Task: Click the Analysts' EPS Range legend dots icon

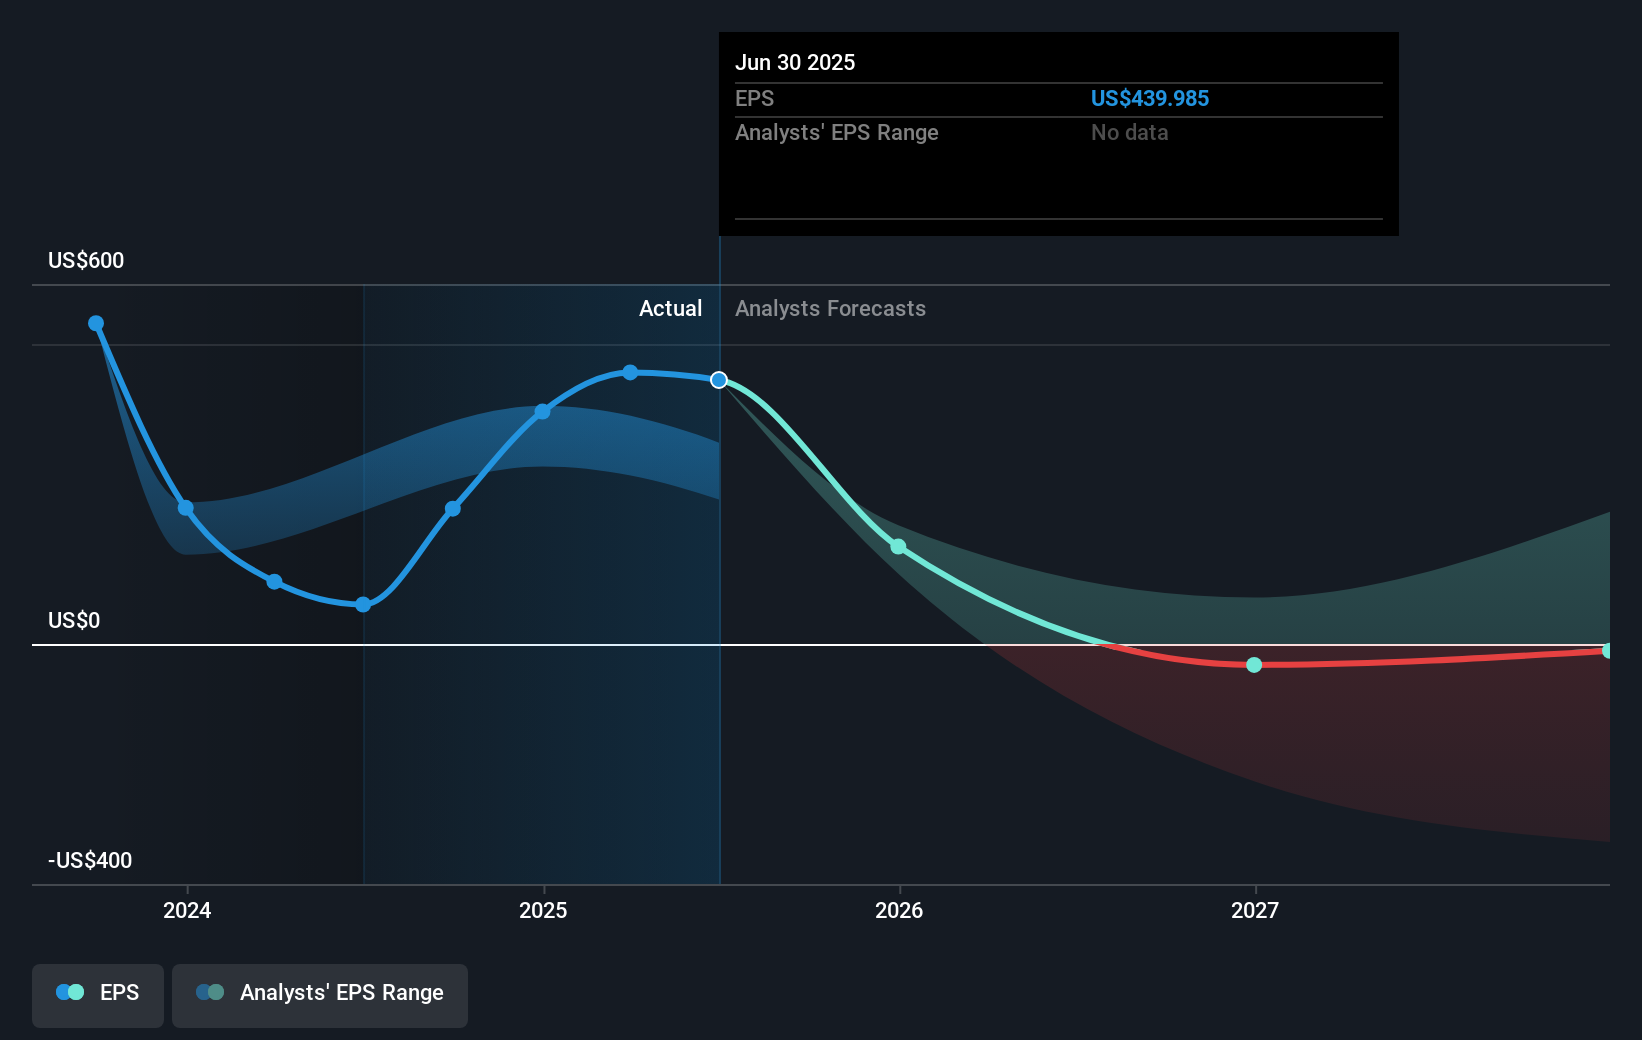Action: click(210, 992)
